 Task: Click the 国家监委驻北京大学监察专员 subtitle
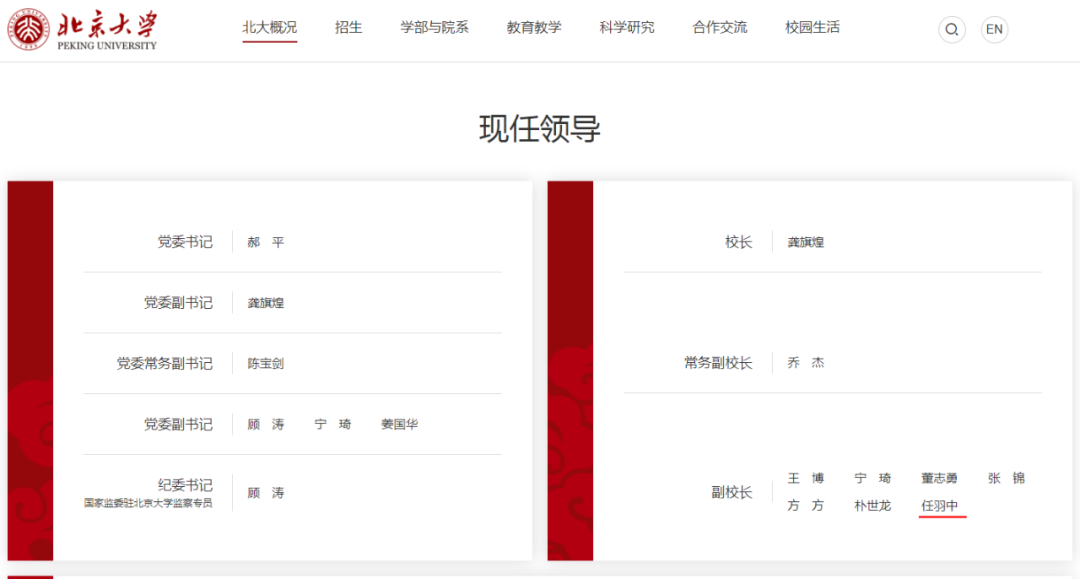pyautogui.click(x=148, y=503)
